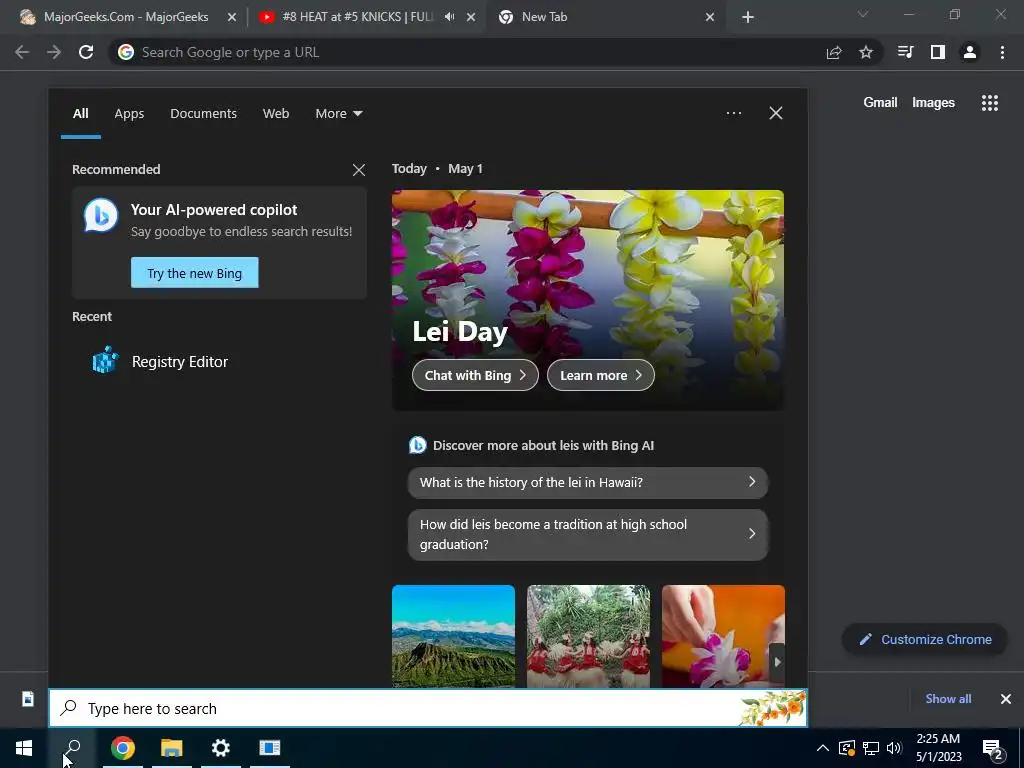
Task: Click Learn more about Lei Day
Action: point(601,376)
